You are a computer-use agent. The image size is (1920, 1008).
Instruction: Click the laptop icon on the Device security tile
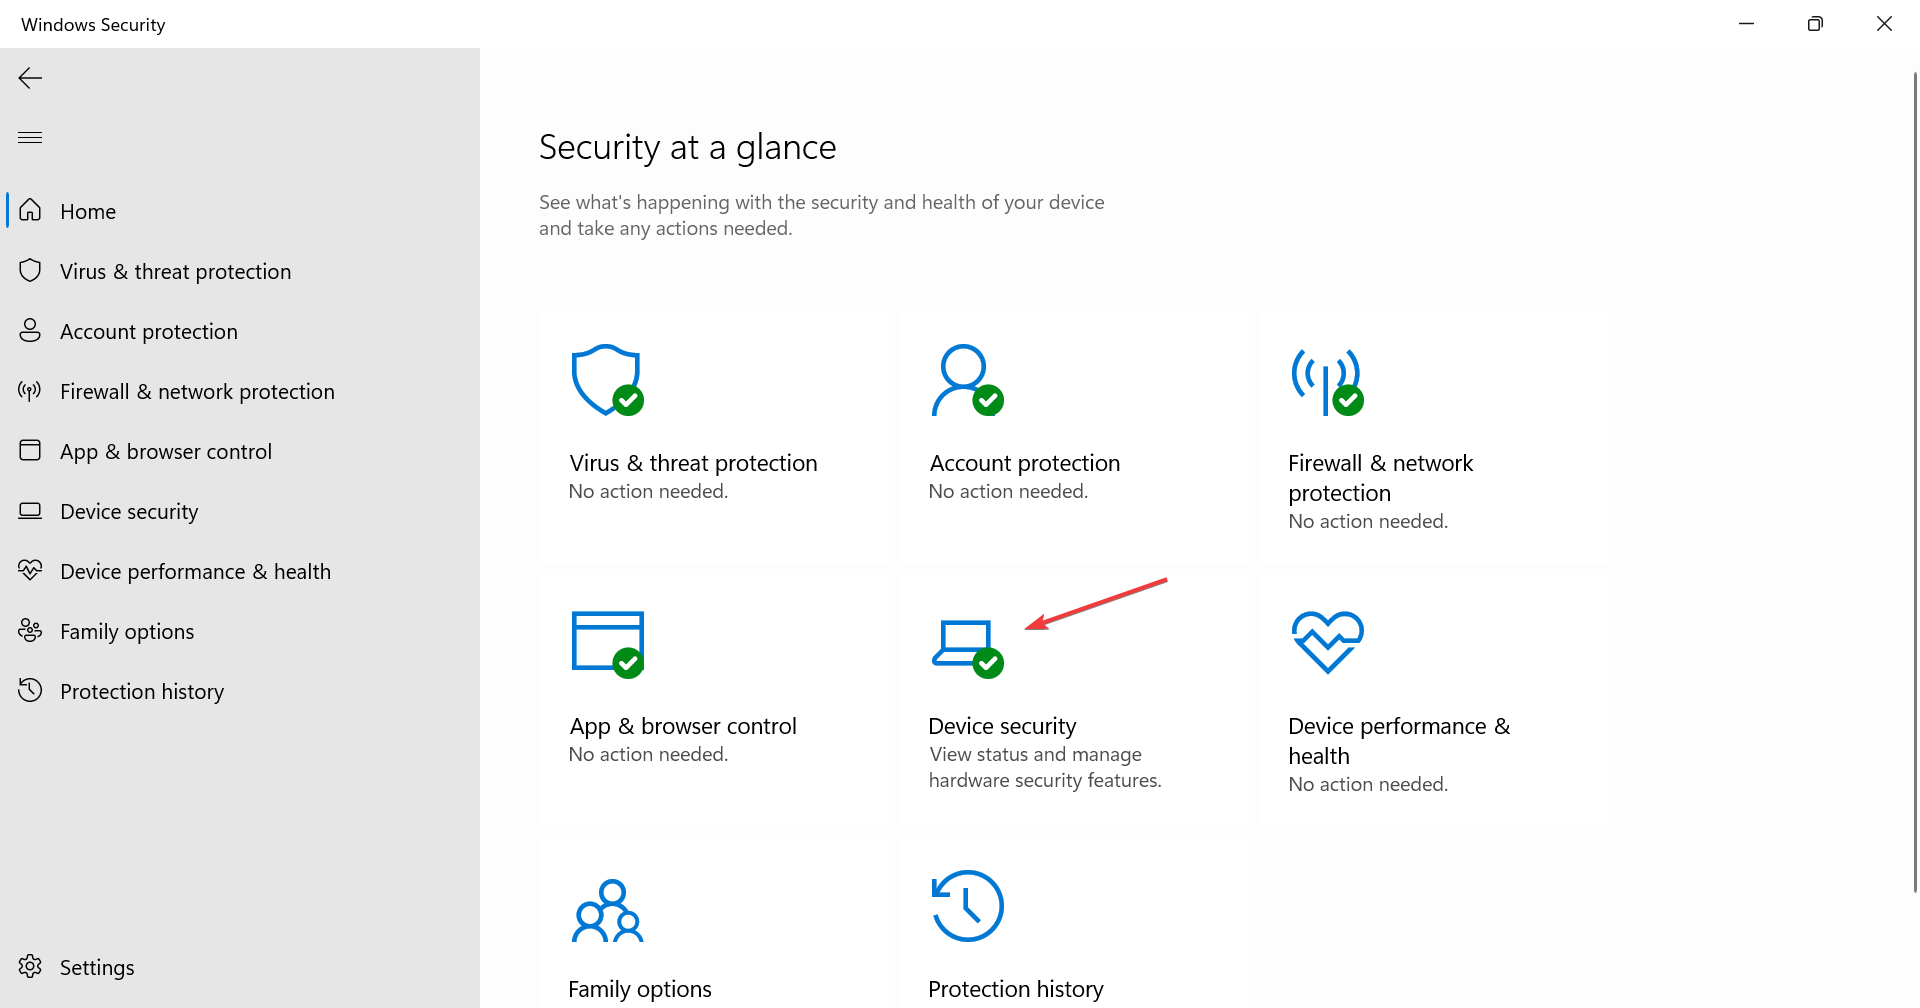pos(965,643)
